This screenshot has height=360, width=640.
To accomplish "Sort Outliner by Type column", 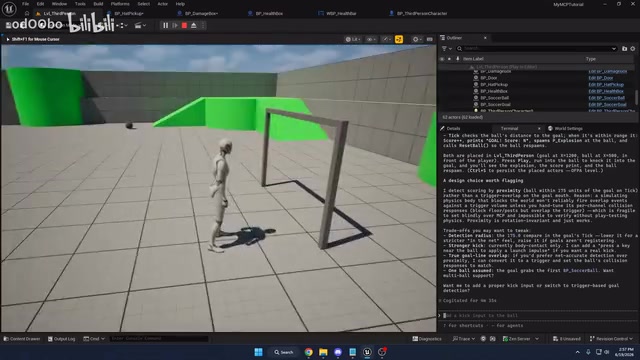I will [591, 59].
